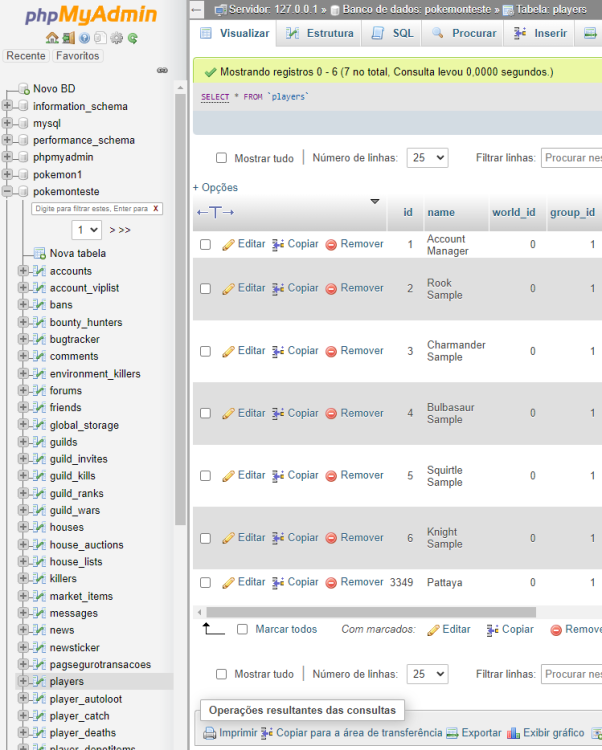Tick the checkbox for Account Manager row

[x=205, y=244]
